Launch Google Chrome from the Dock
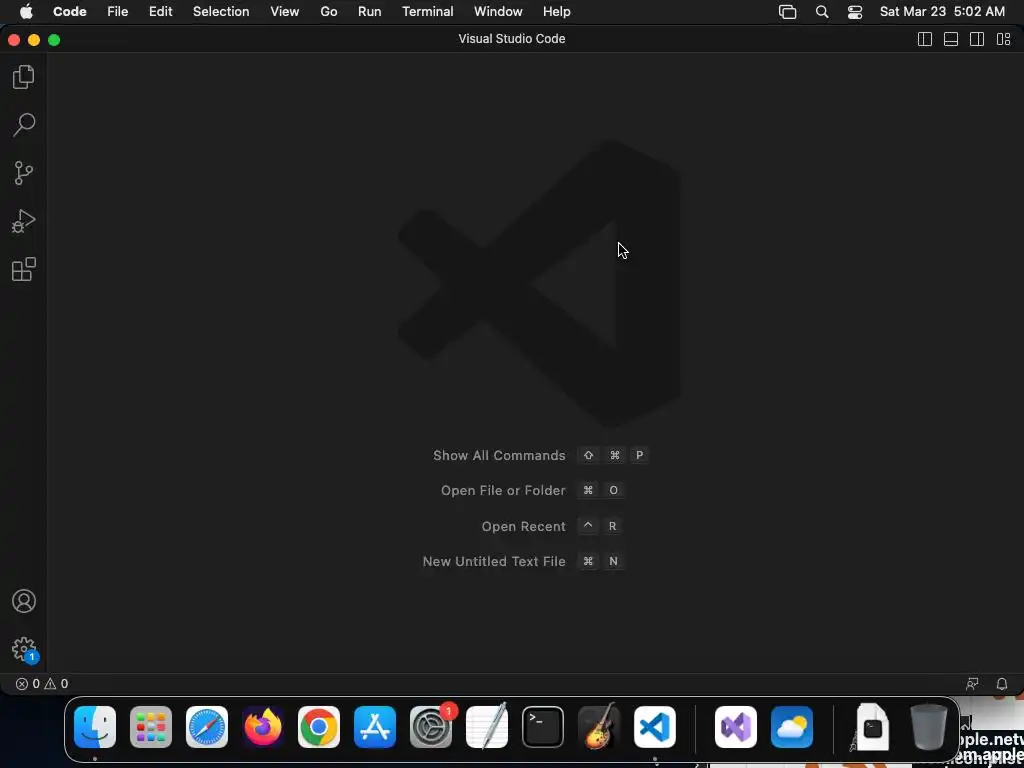The height and width of the screenshot is (768, 1024). pos(319,727)
